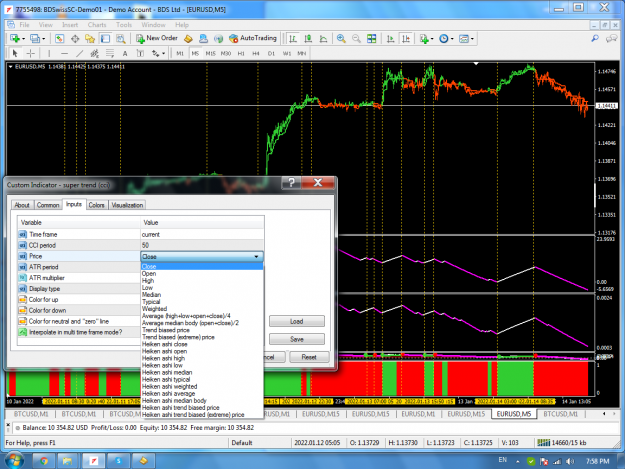The width and height of the screenshot is (625, 469).
Task: Select the Trendline drawing tool
Action: 79,53
